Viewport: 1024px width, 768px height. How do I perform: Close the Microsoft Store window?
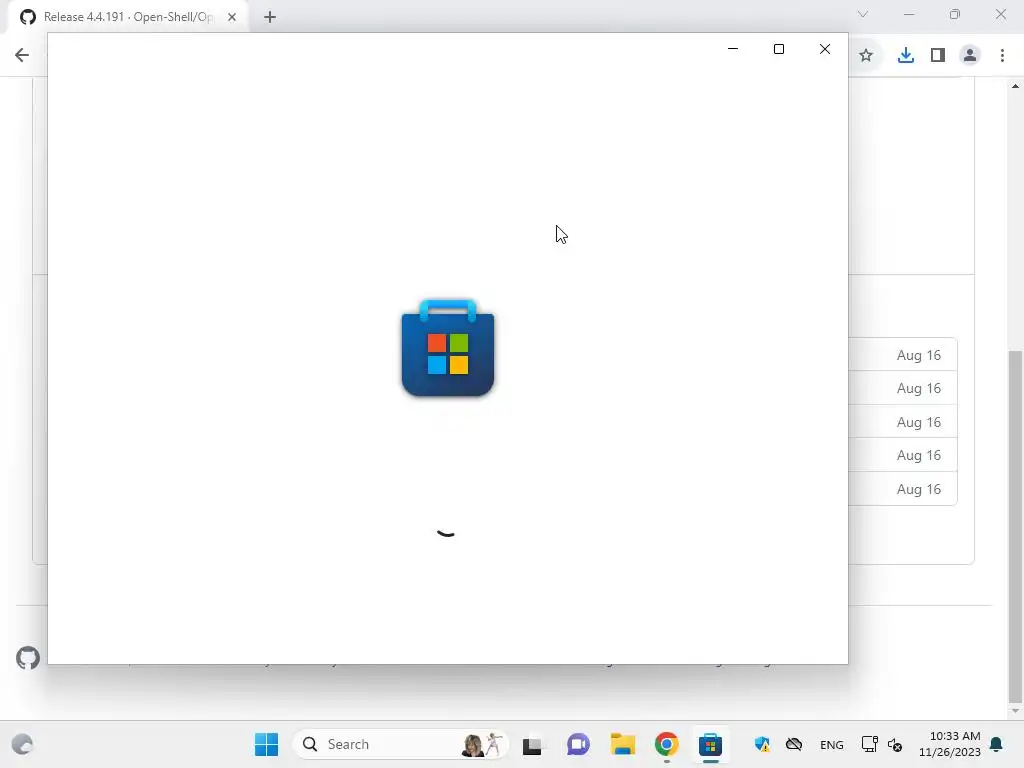point(825,49)
